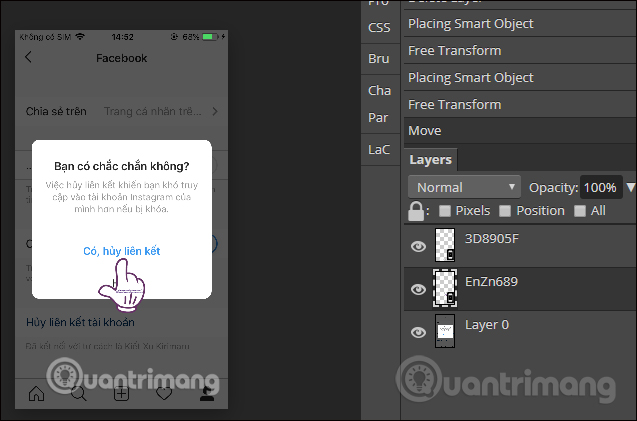The image size is (637, 421).
Task: Open the Par side panel
Action: coord(378,118)
